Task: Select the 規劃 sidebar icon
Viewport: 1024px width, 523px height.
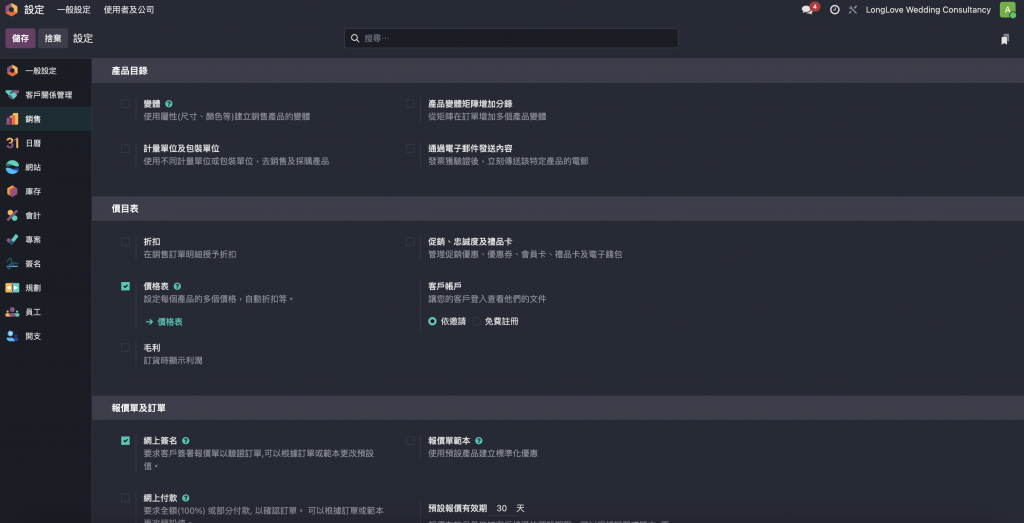Action: (x=12, y=288)
